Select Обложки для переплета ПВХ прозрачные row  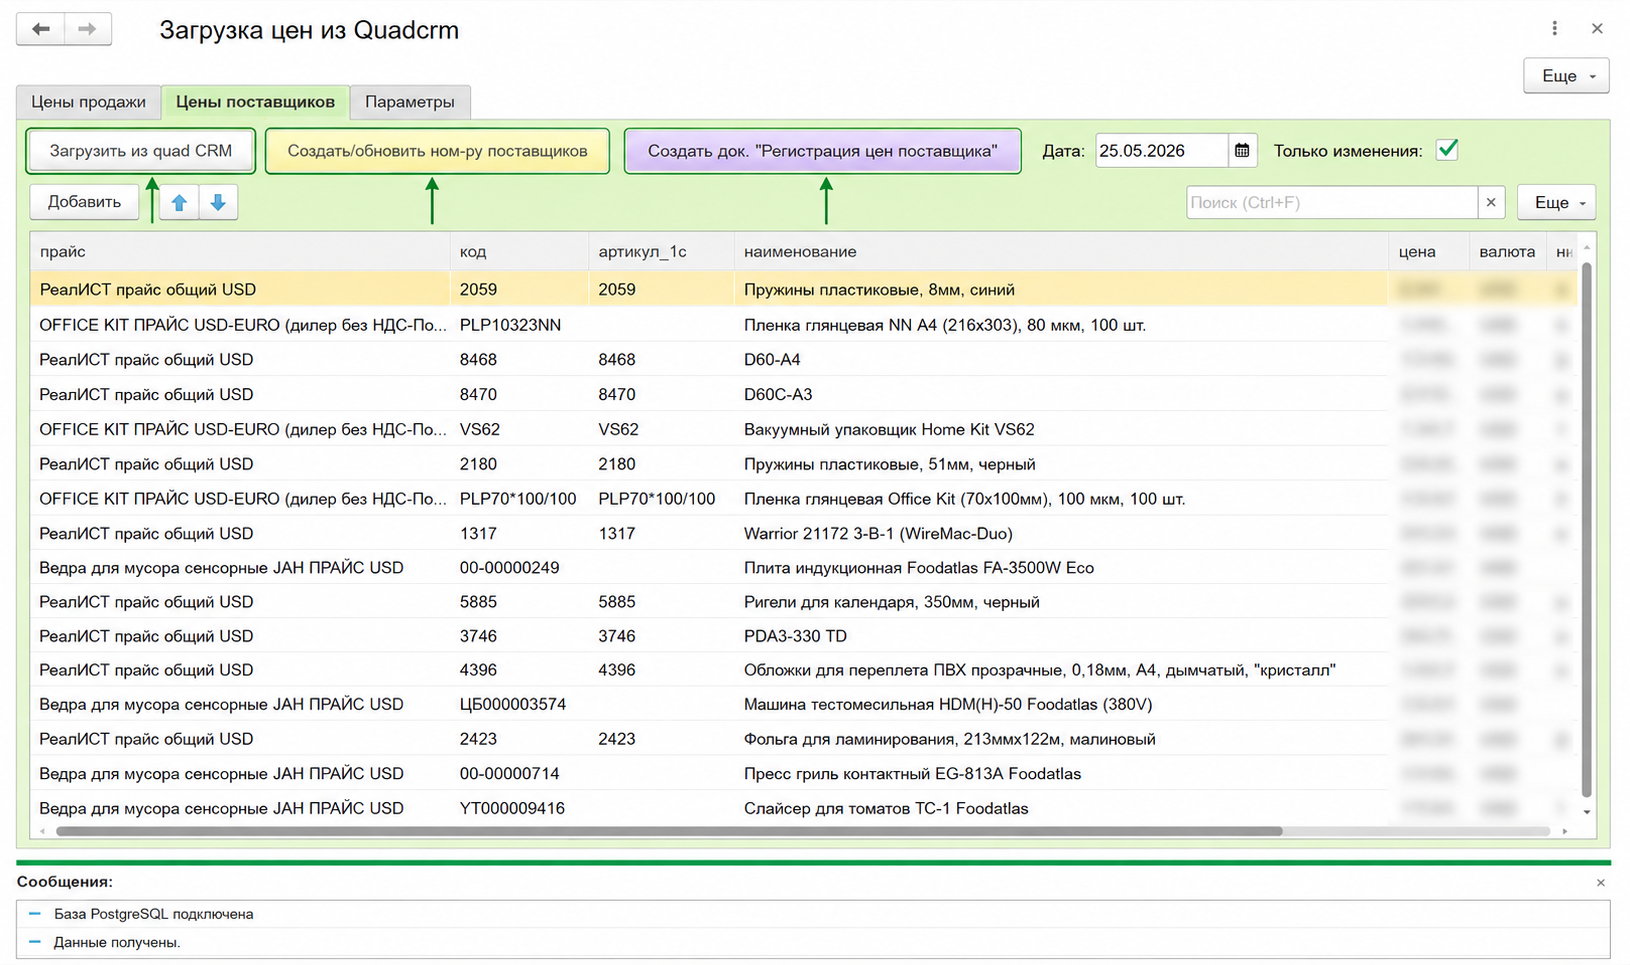click(804, 670)
